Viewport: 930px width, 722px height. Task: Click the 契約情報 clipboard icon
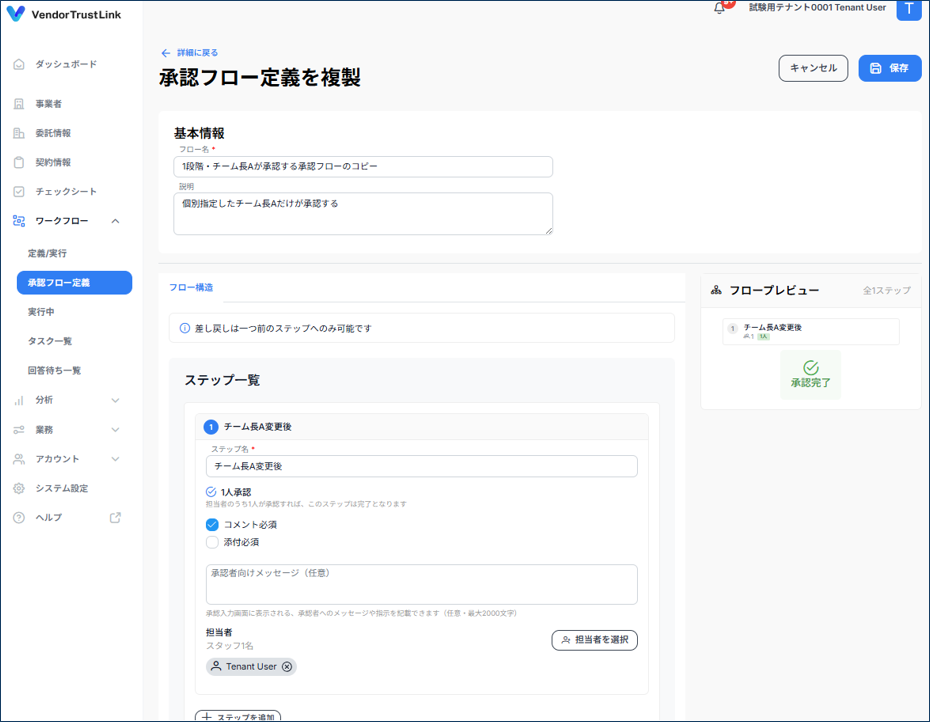click(x=19, y=162)
